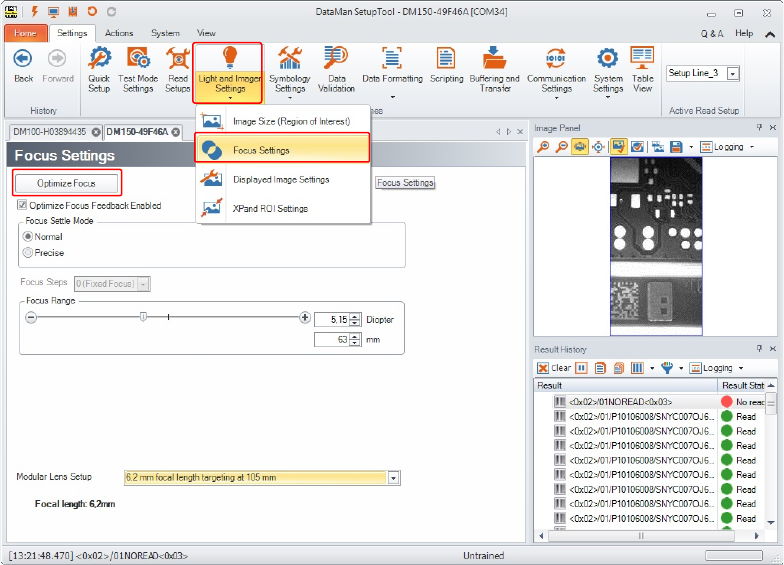Open Read Setups in the ribbon
Image resolution: width=784 pixels, height=565 pixels.
tap(178, 70)
